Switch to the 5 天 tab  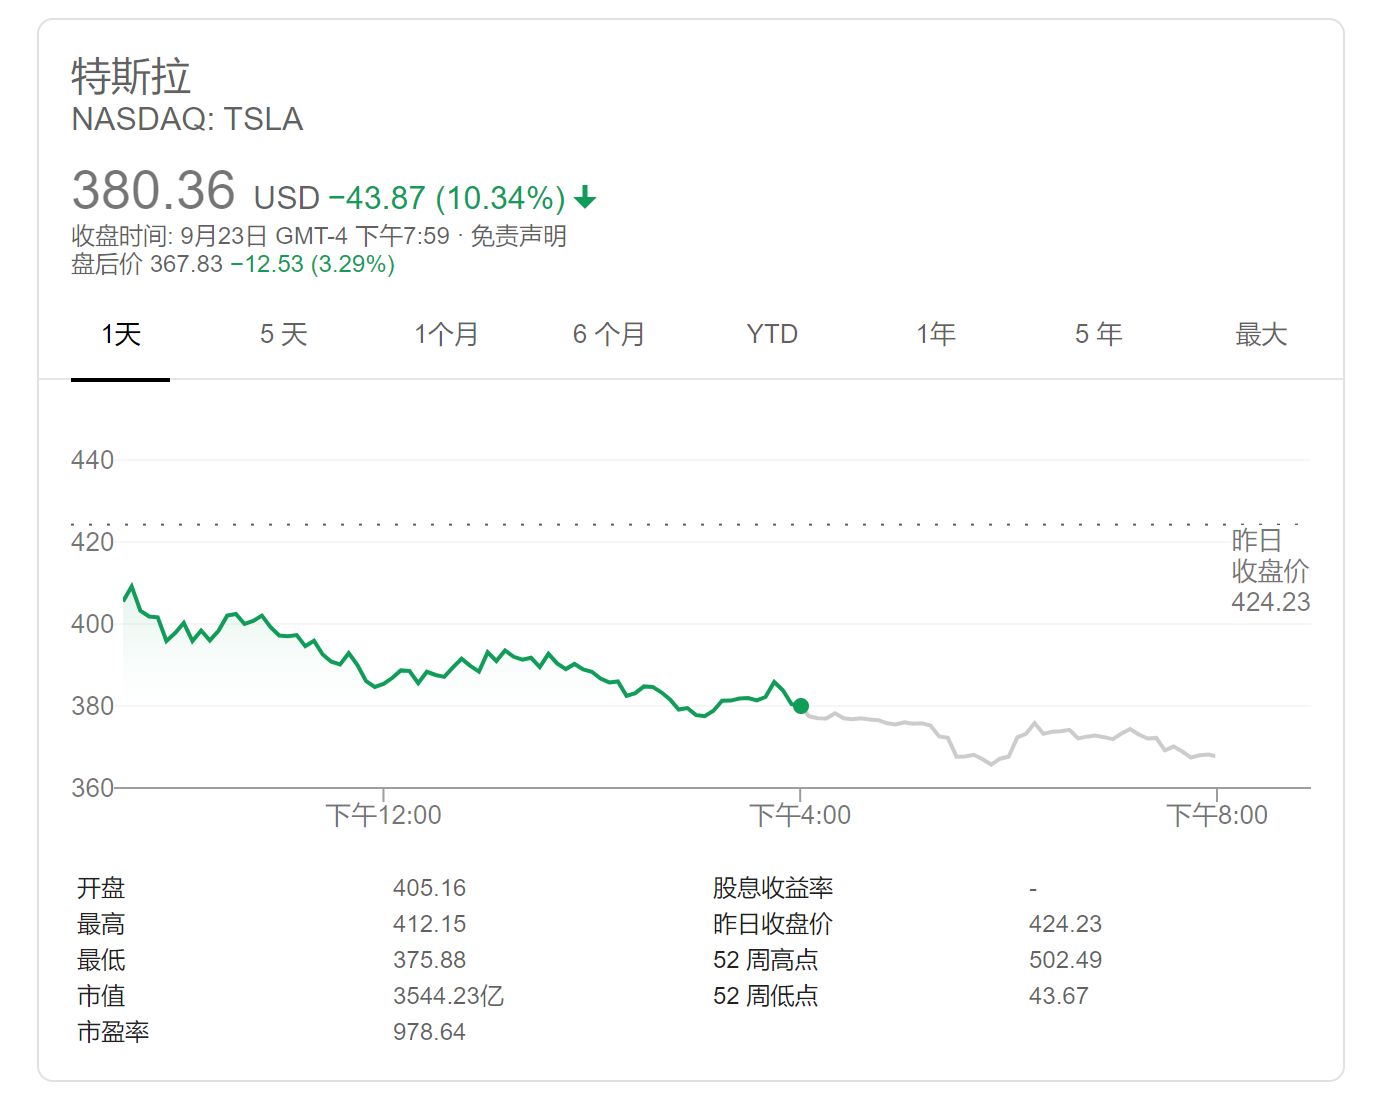284,334
